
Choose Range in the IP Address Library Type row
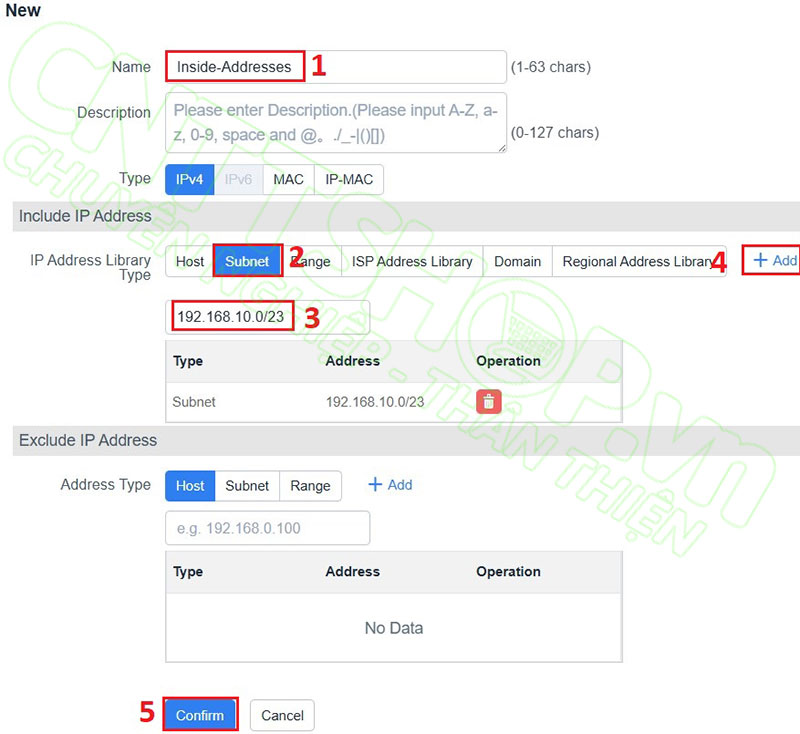click(x=311, y=260)
